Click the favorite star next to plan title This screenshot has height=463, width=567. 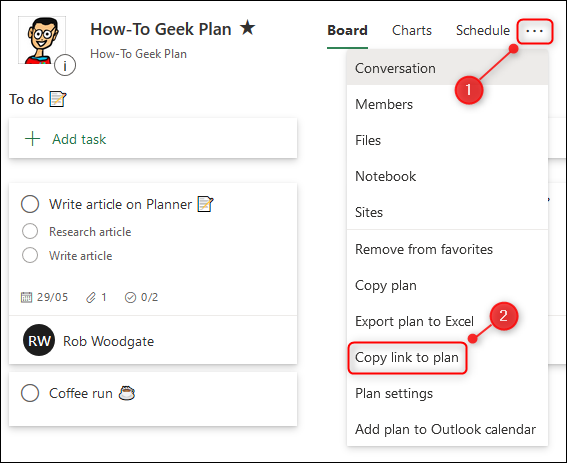(x=247, y=27)
